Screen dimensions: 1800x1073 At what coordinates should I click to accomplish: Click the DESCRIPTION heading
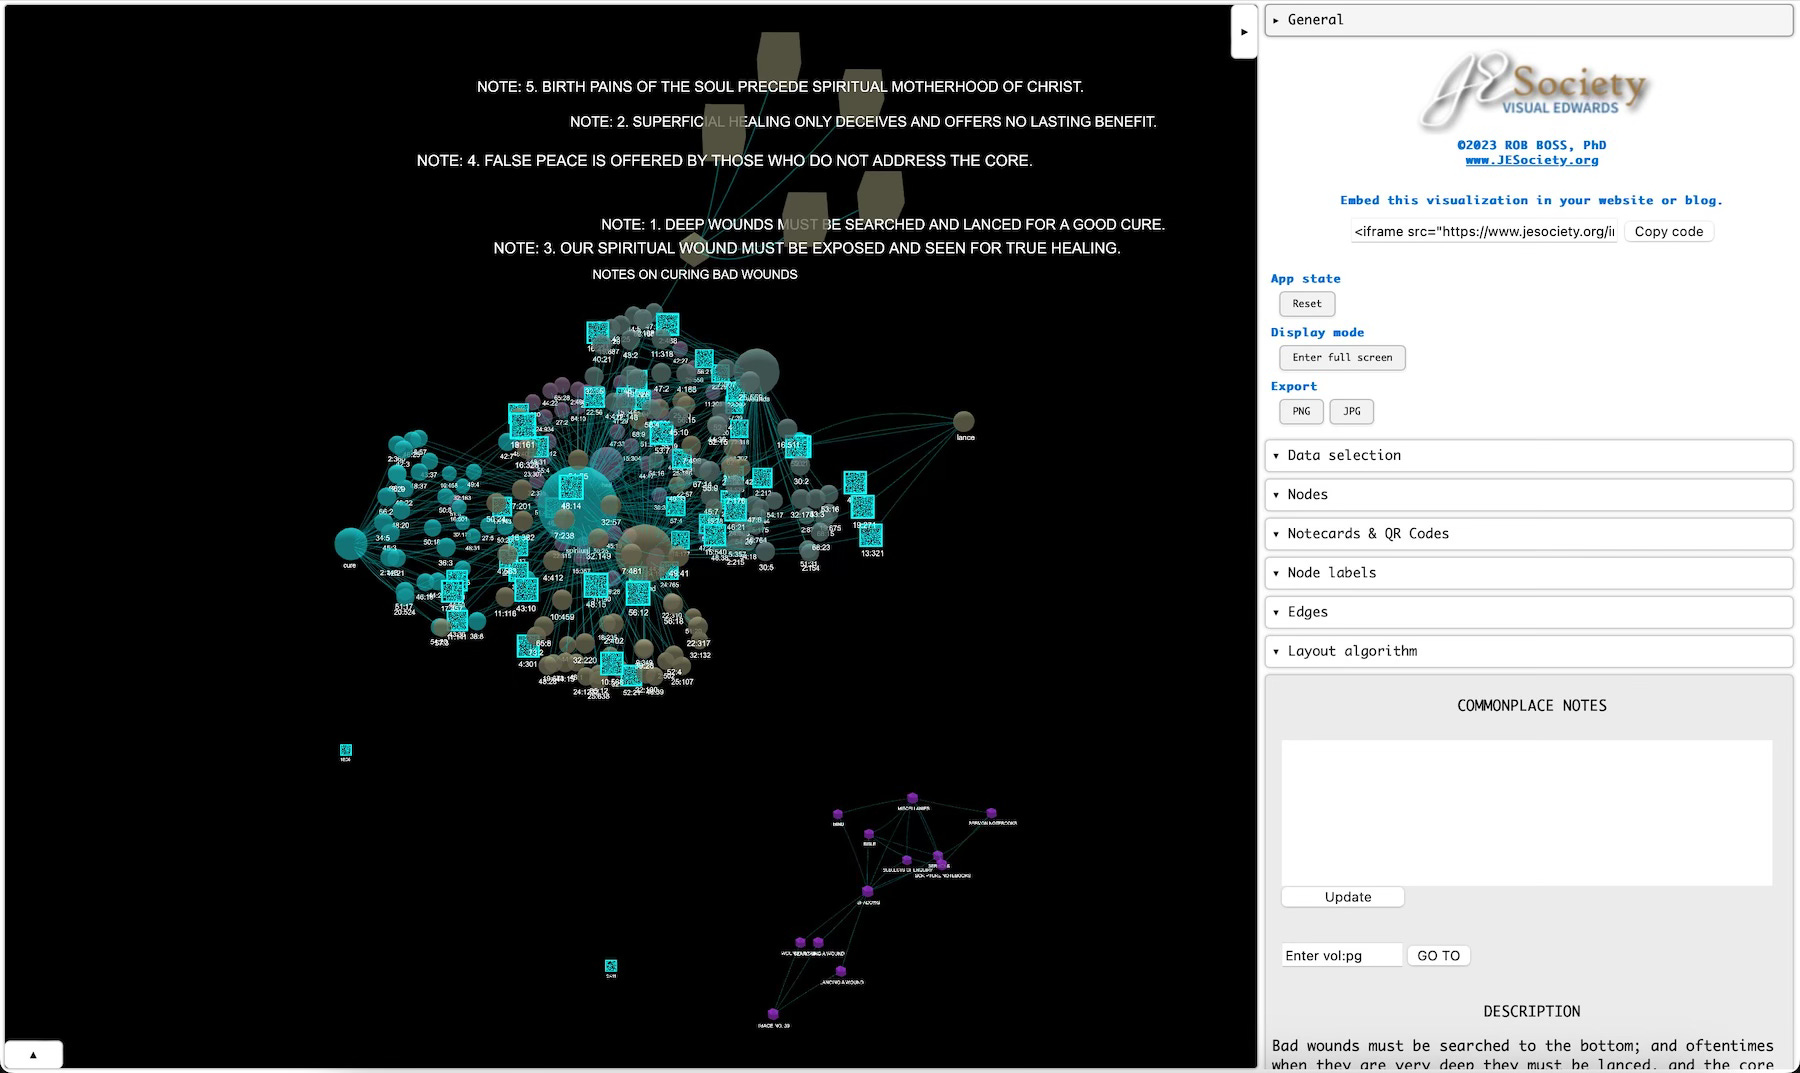pos(1532,1011)
